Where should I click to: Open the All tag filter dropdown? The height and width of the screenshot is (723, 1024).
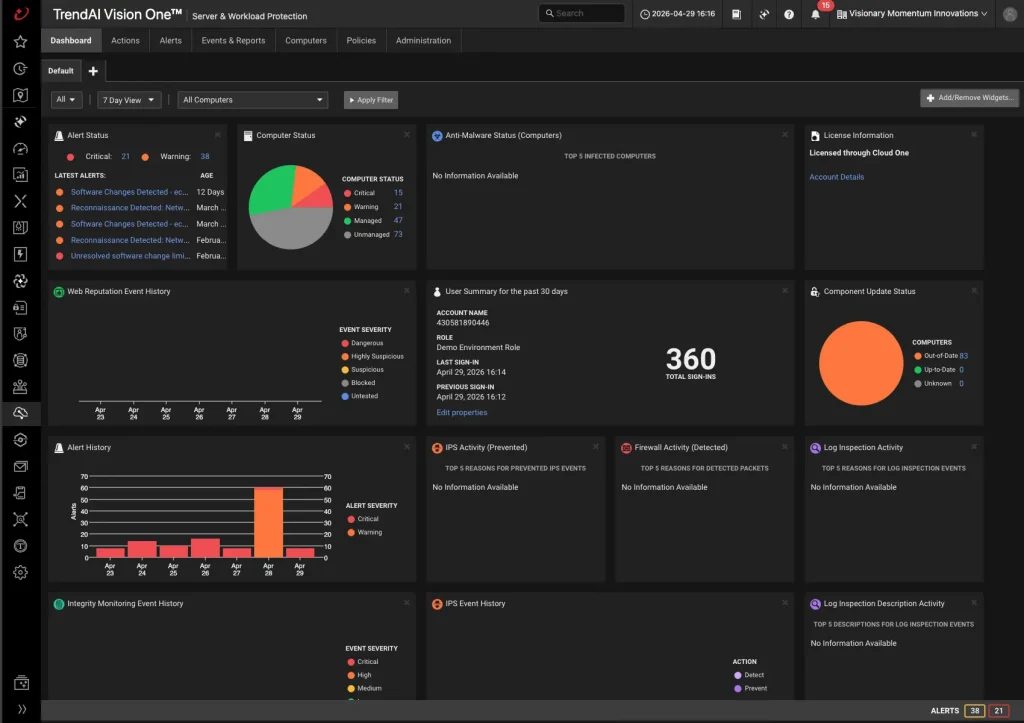(x=66, y=100)
